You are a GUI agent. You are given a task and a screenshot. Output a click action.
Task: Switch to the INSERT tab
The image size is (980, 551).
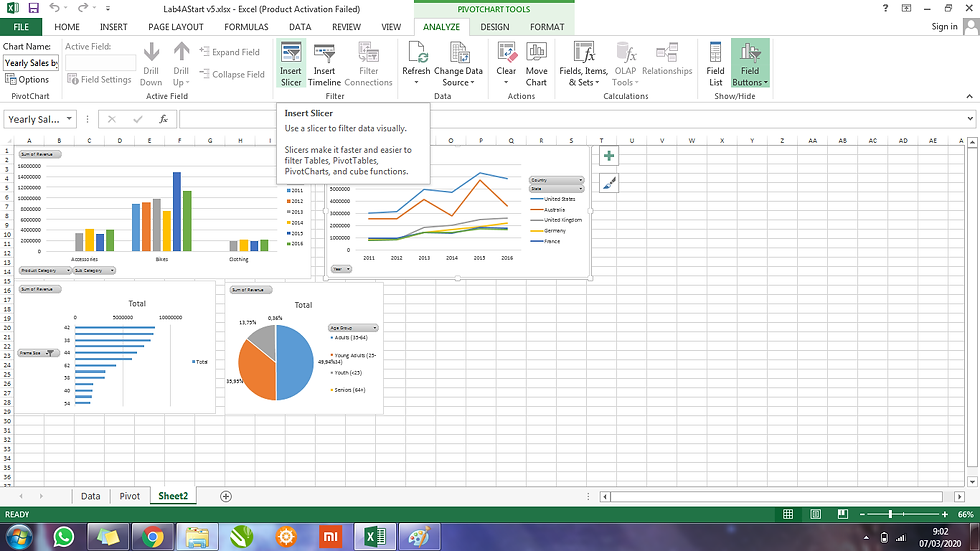point(114,27)
